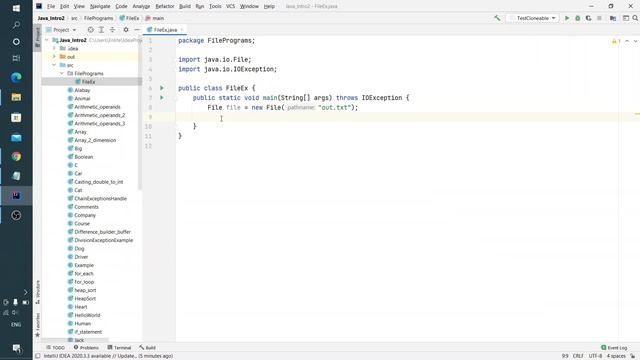The image size is (640, 360).
Task: Open the TODO tool window
Action: [x=56, y=348]
